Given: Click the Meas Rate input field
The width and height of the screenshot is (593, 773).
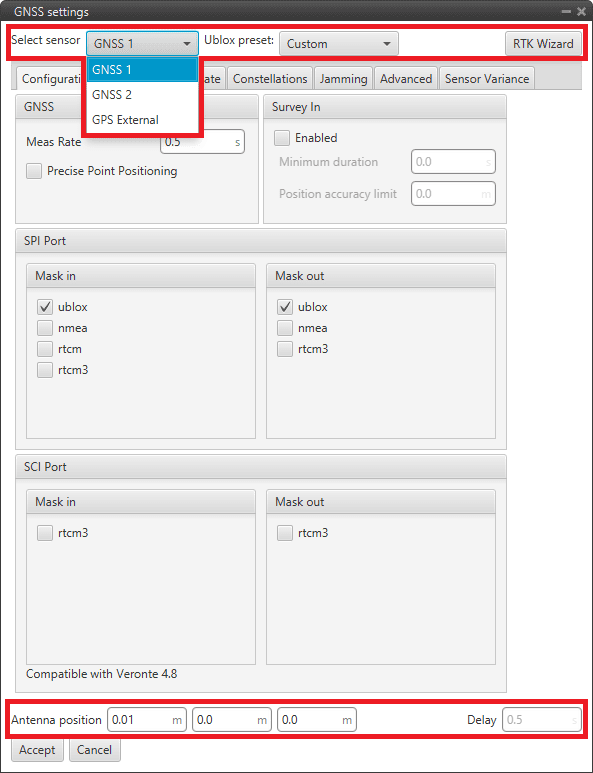Looking at the screenshot, I should tap(202, 142).
